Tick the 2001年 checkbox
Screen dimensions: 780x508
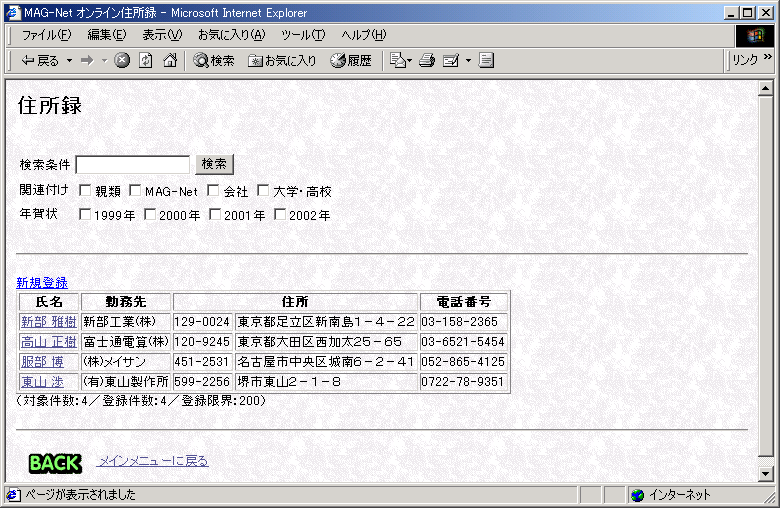coord(214,214)
